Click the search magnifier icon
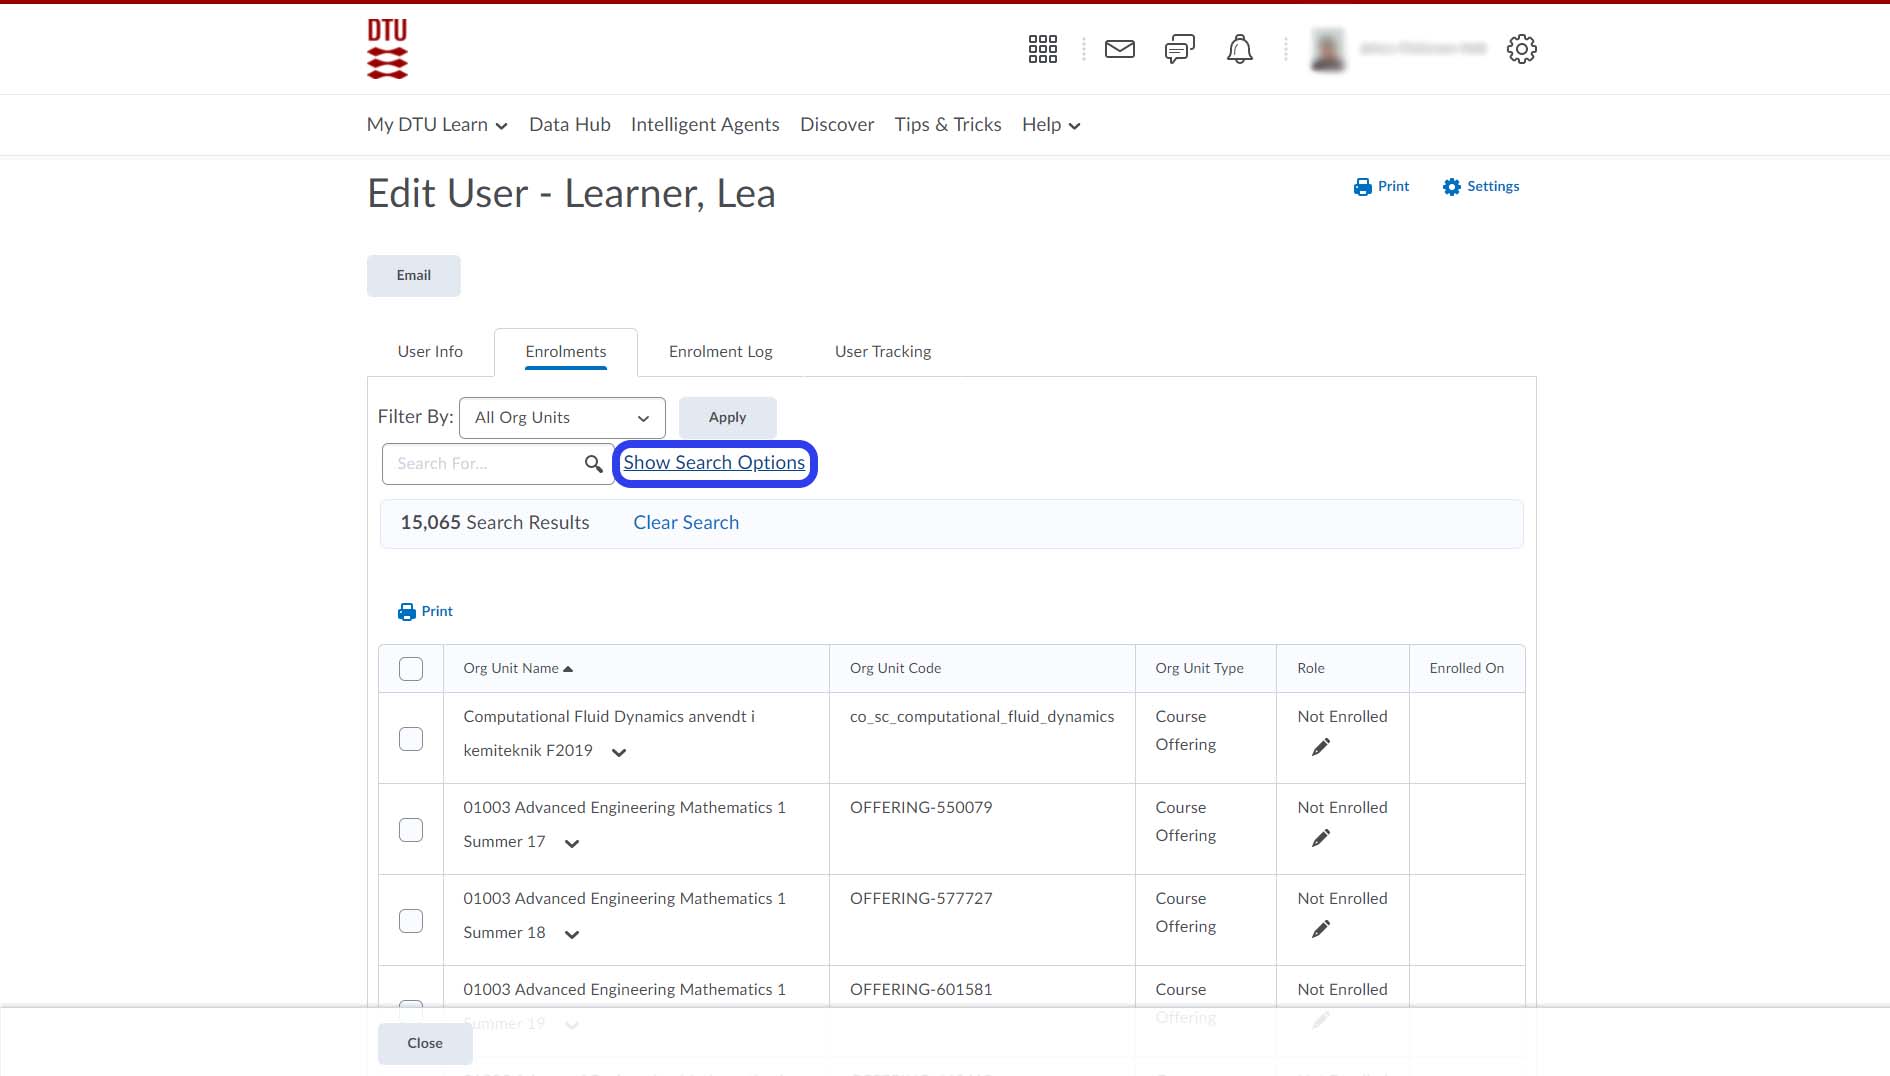This screenshot has width=1890, height=1076. 593,464
